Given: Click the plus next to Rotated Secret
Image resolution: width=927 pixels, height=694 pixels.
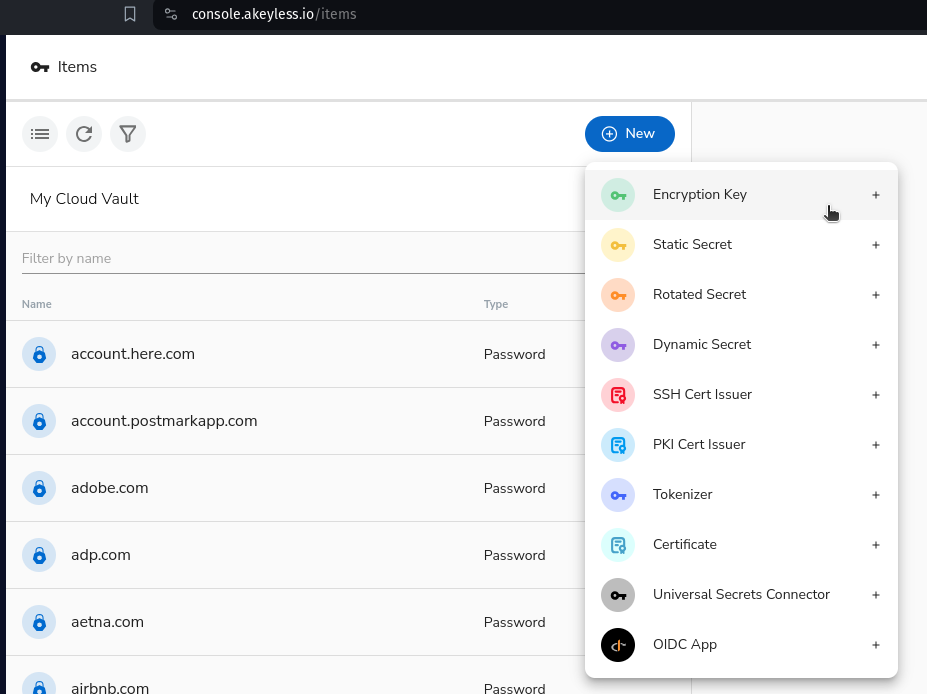Looking at the screenshot, I should pos(876,295).
